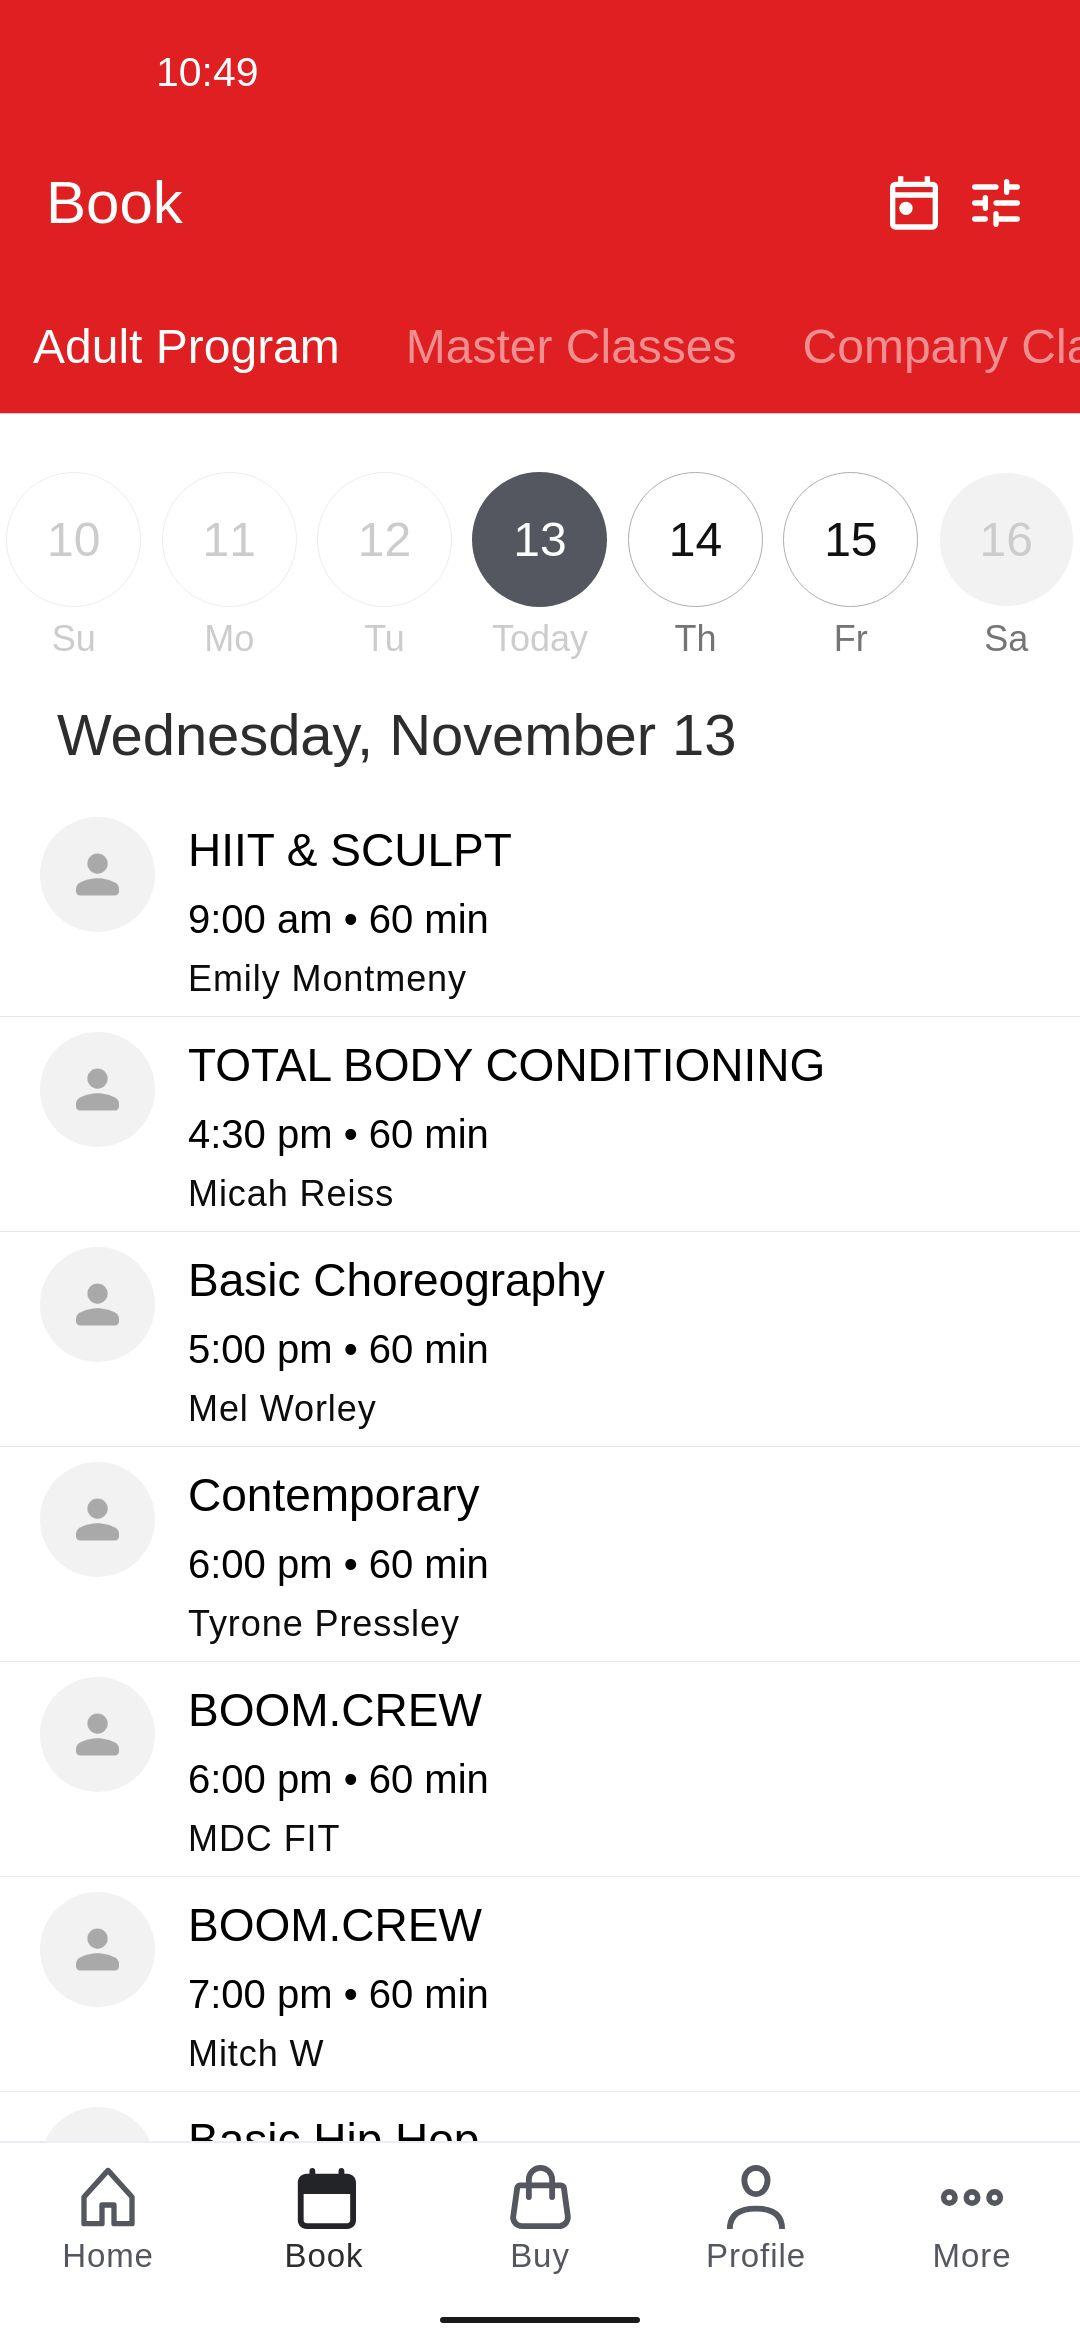Viewport: 1080px width, 2340px height.
Task: Tap Emily Montmeny's instructor avatar
Action: pos(97,874)
